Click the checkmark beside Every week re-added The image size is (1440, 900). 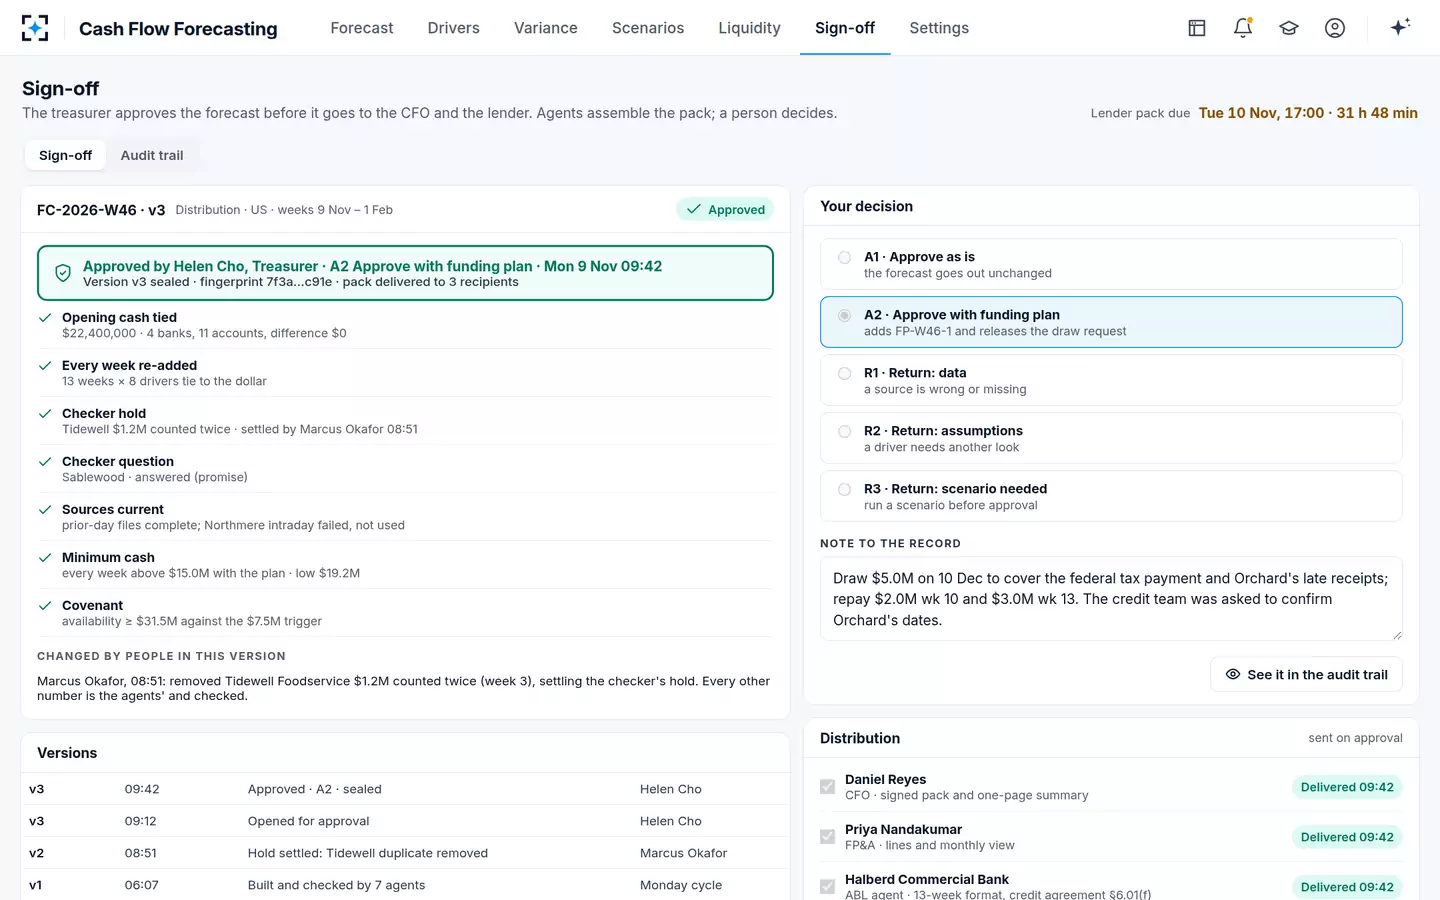click(x=45, y=365)
